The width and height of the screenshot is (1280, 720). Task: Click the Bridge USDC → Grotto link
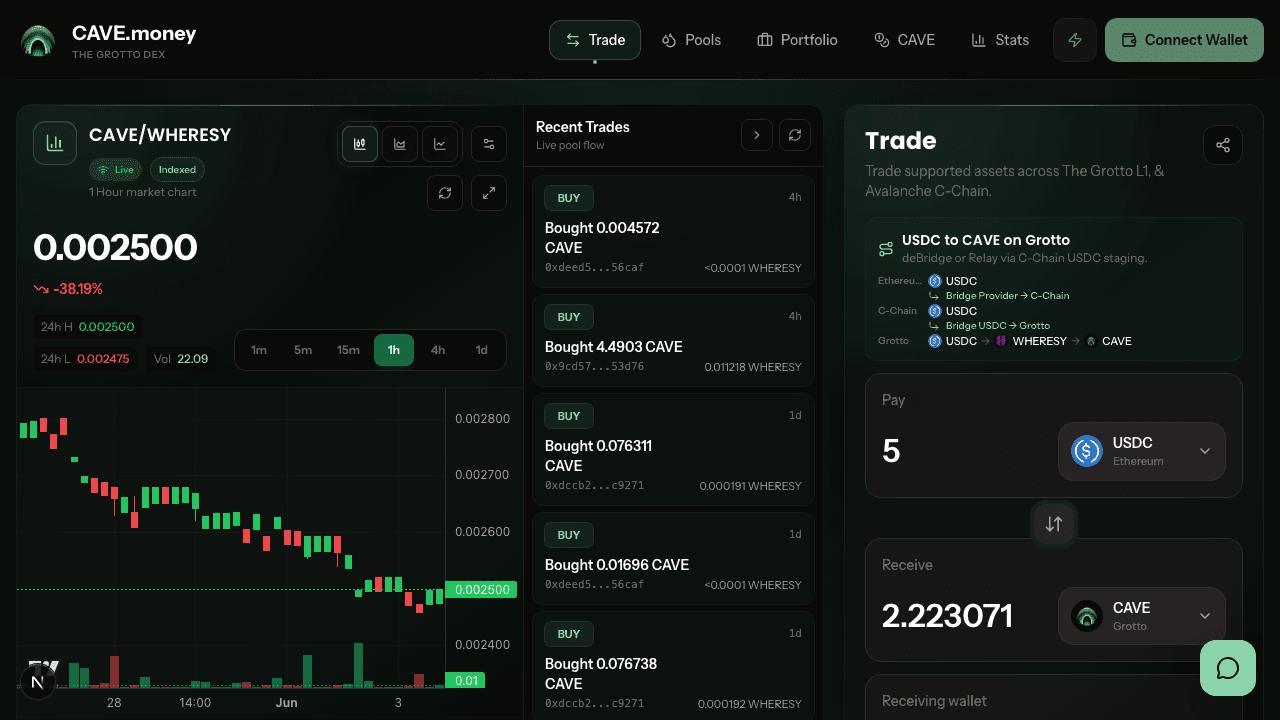tap(998, 326)
